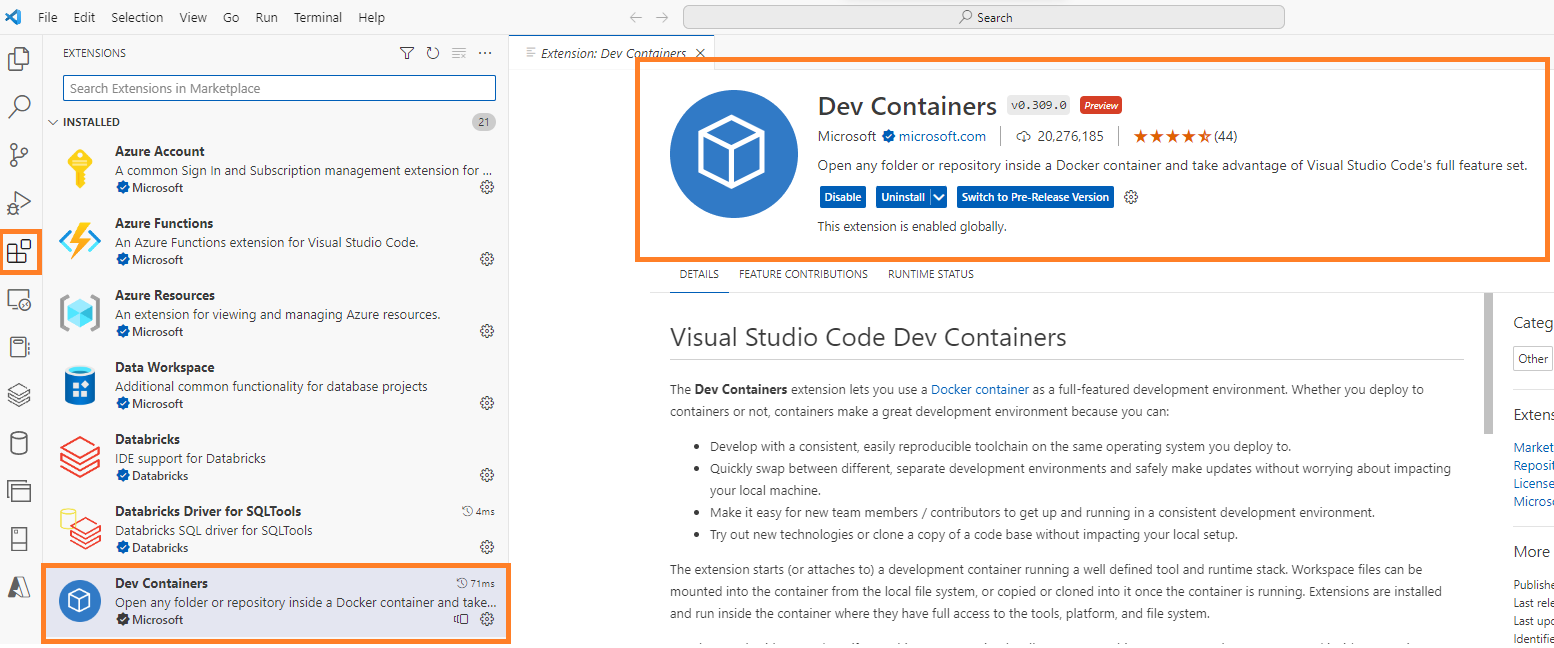Open the Search view in activity bar
Screen dimensions: 1554x648
coord(19,107)
